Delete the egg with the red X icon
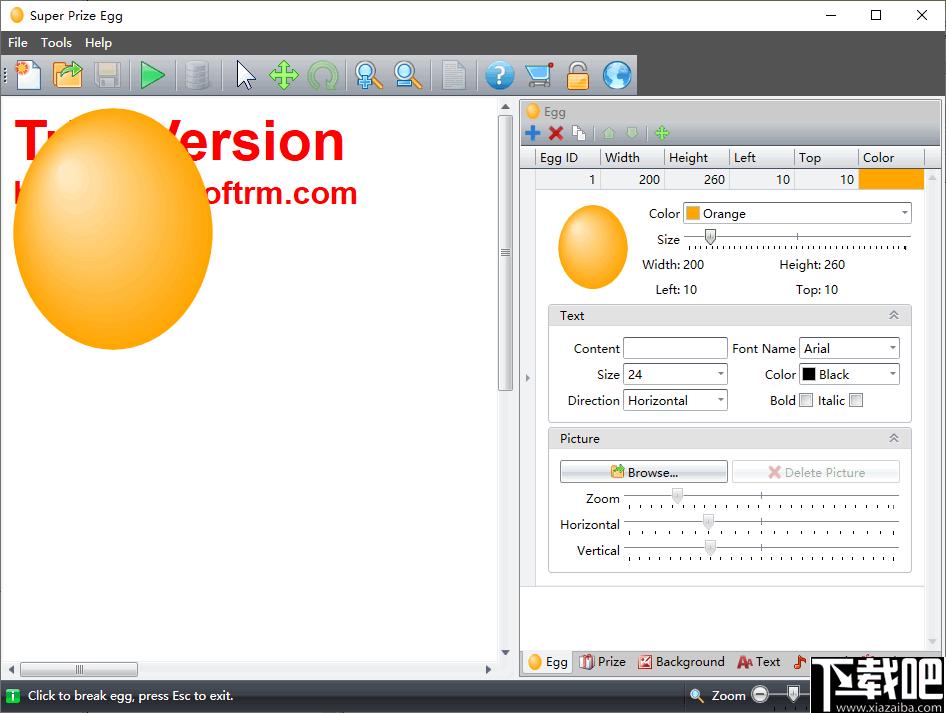 click(556, 133)
